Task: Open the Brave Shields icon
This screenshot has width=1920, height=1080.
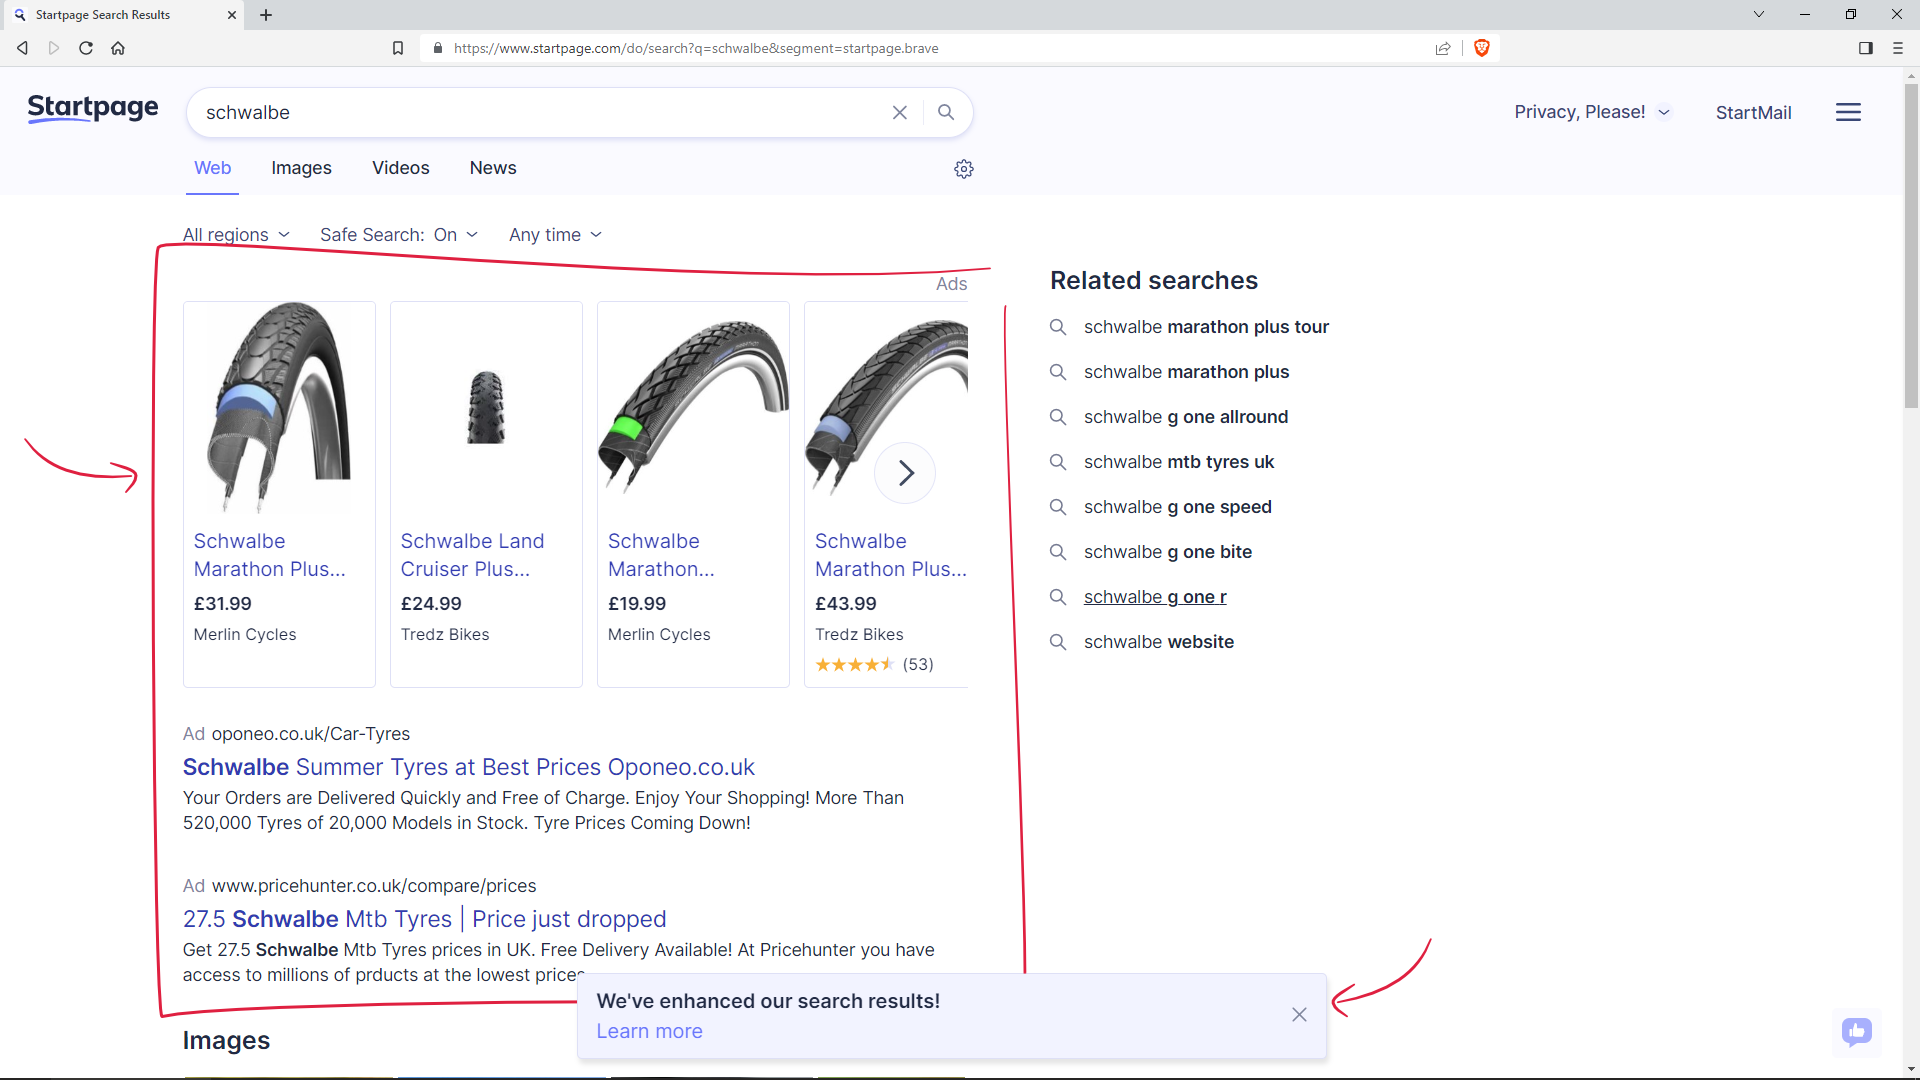Action: point(1481,47)
